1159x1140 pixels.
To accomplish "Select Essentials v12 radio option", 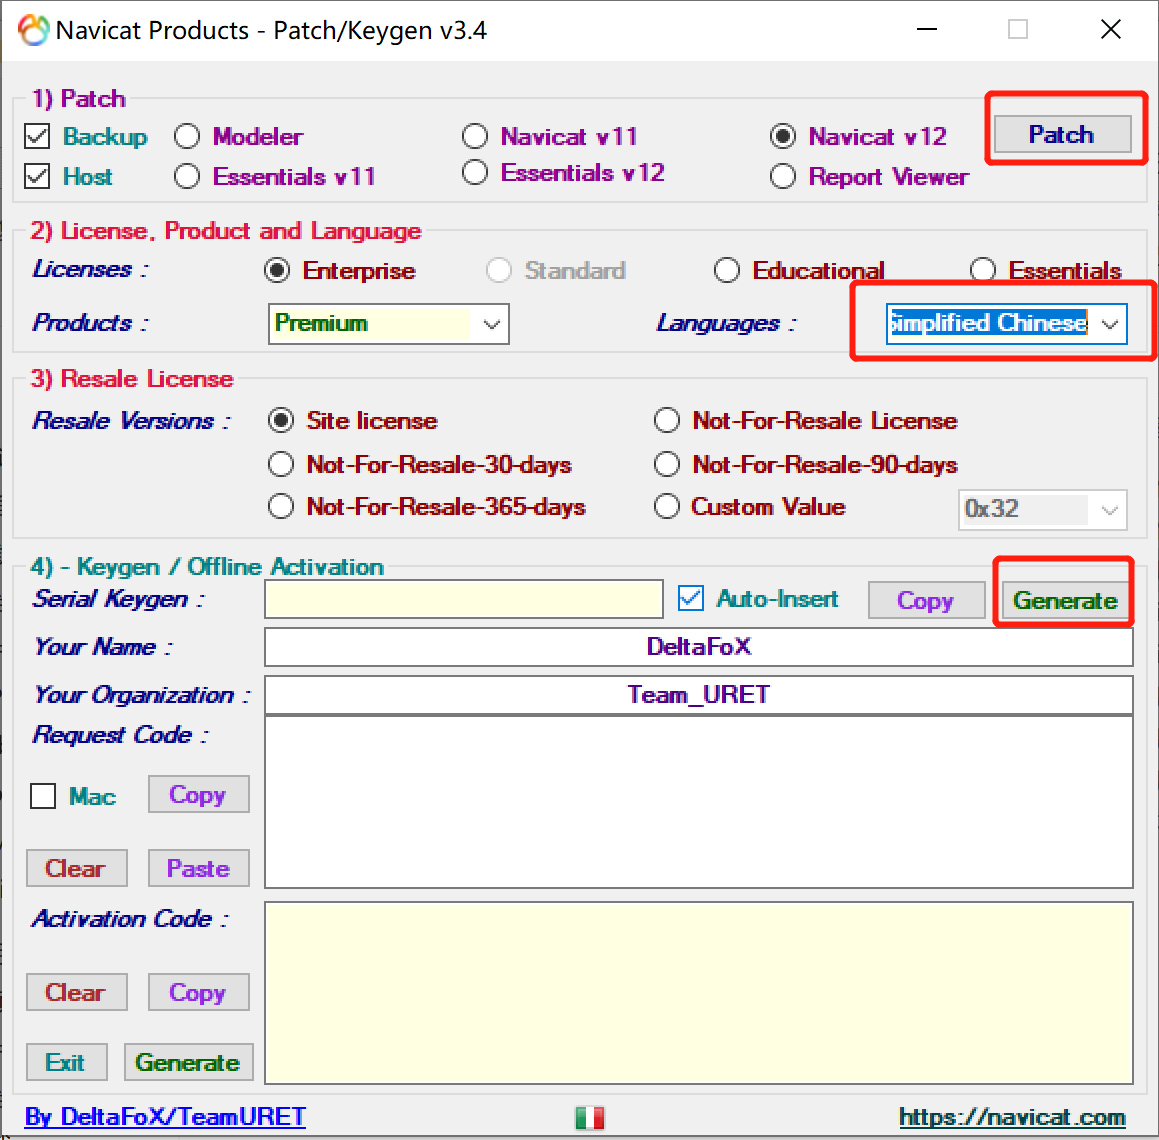I will [x=475, y=172].
